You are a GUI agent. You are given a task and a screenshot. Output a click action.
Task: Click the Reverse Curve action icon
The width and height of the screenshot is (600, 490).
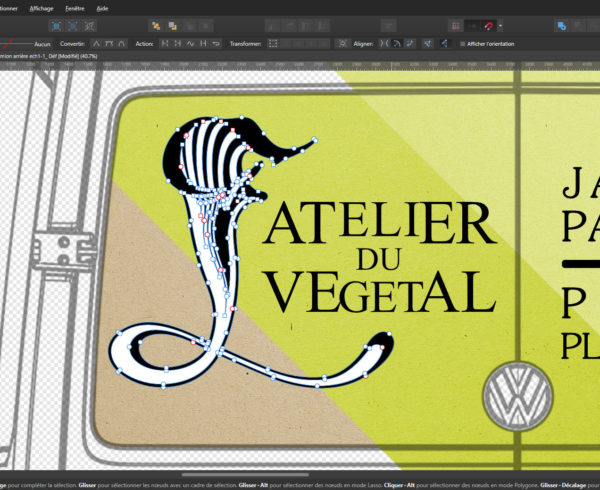point(216,44)
